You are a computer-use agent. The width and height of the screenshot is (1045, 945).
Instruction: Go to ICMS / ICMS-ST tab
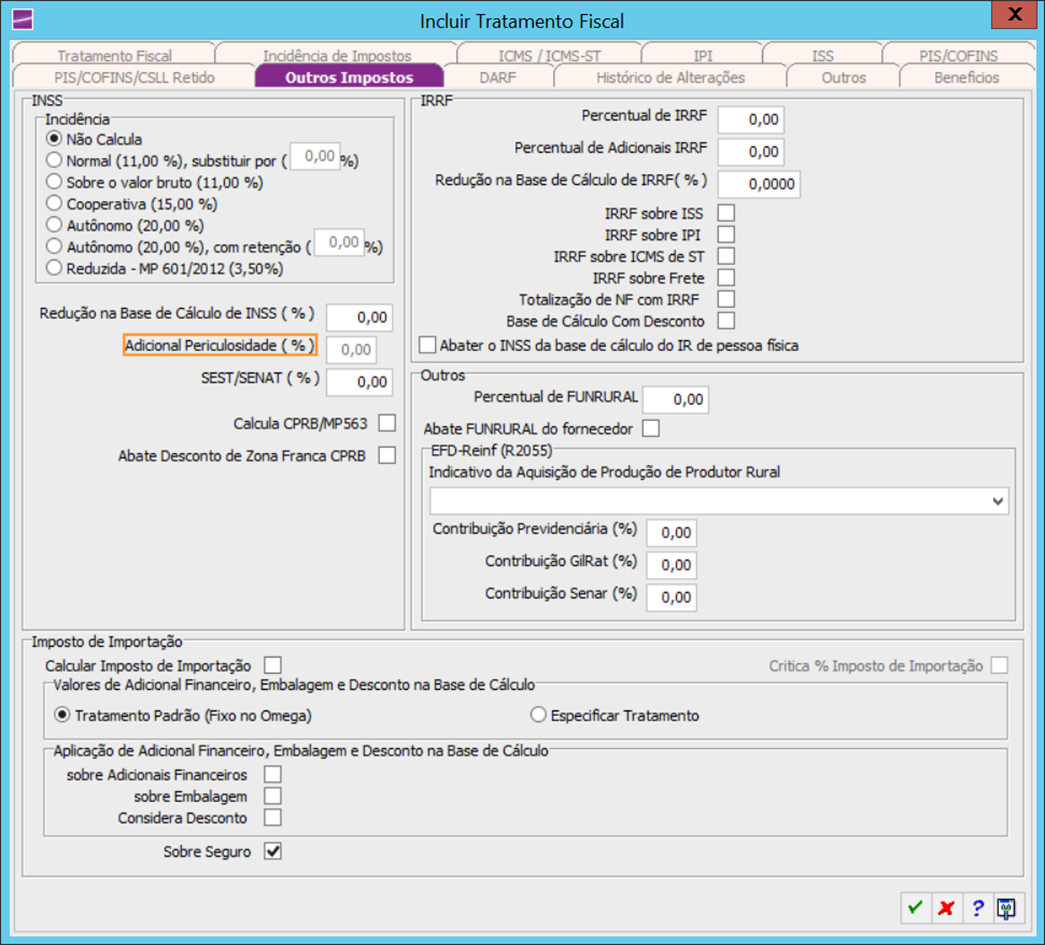coord(549,55)
